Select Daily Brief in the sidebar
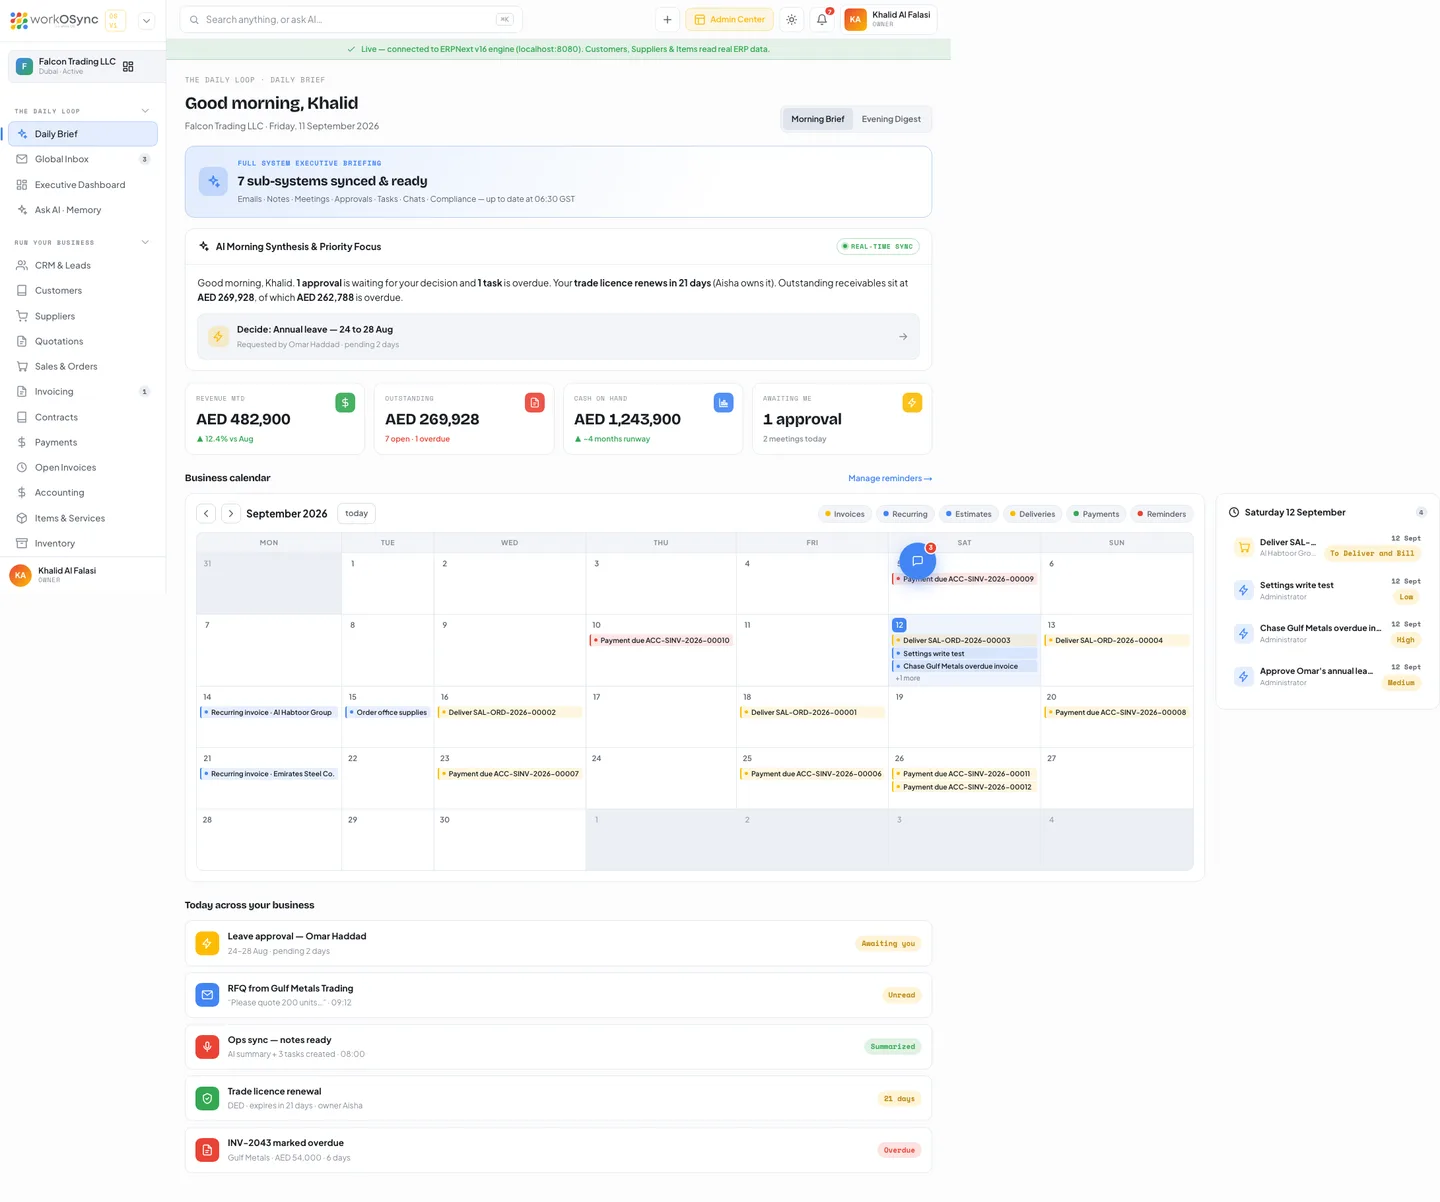 tap(83, 134)
